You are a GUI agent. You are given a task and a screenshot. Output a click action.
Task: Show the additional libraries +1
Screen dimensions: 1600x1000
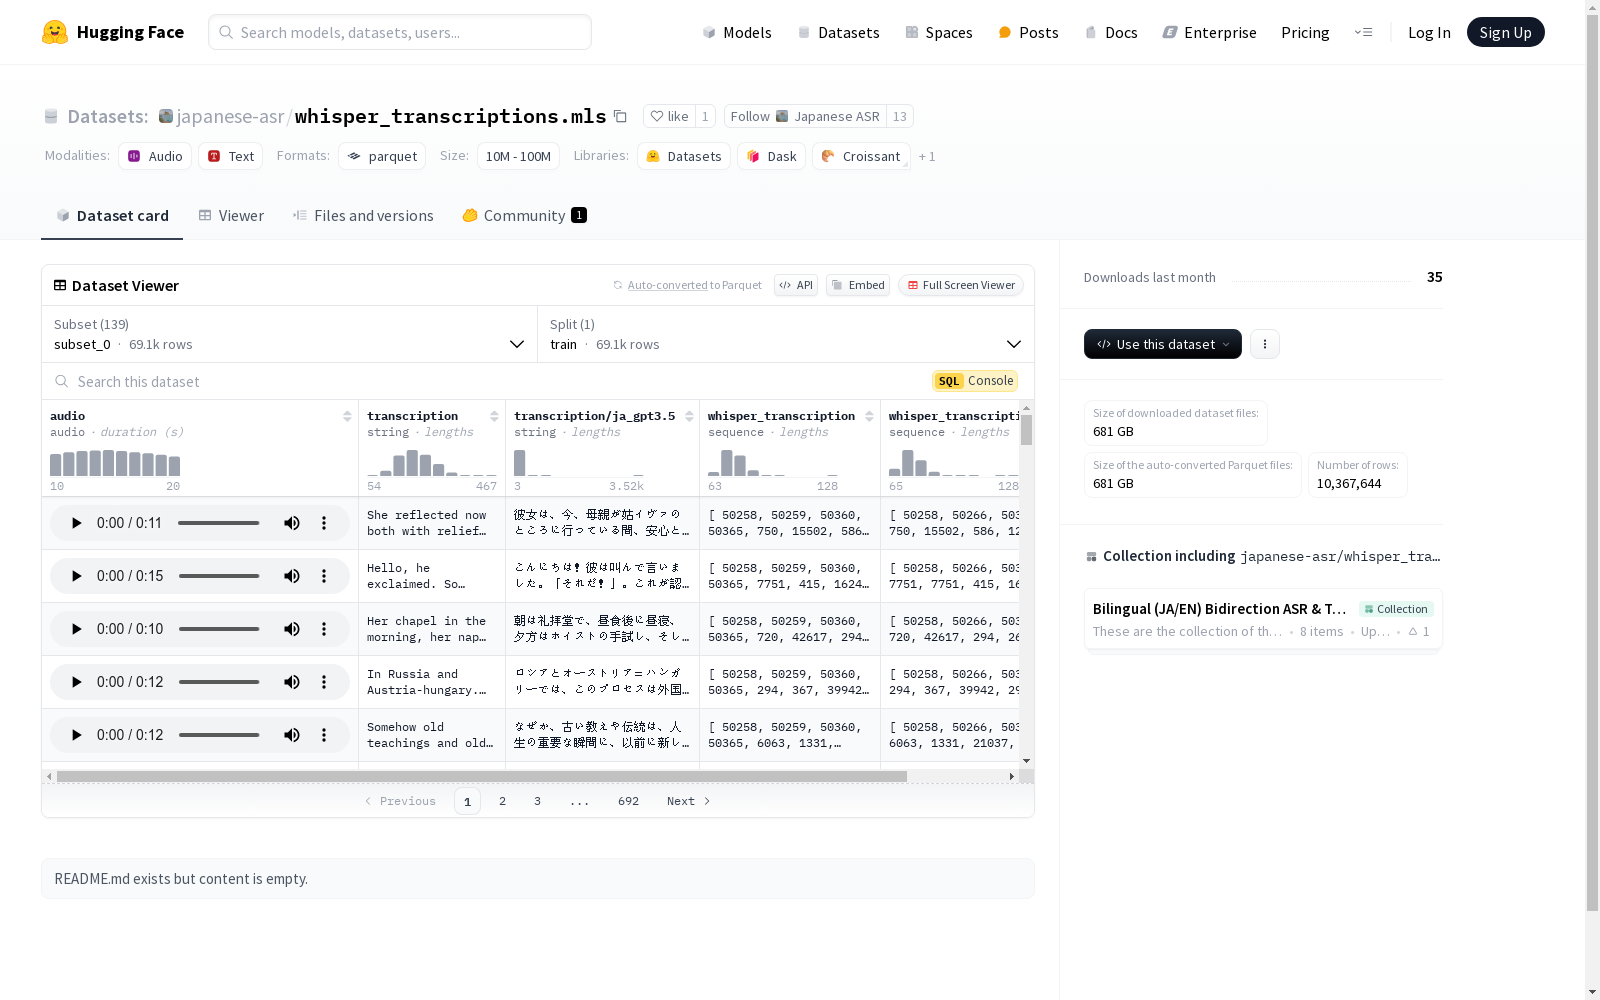point(927,157)
